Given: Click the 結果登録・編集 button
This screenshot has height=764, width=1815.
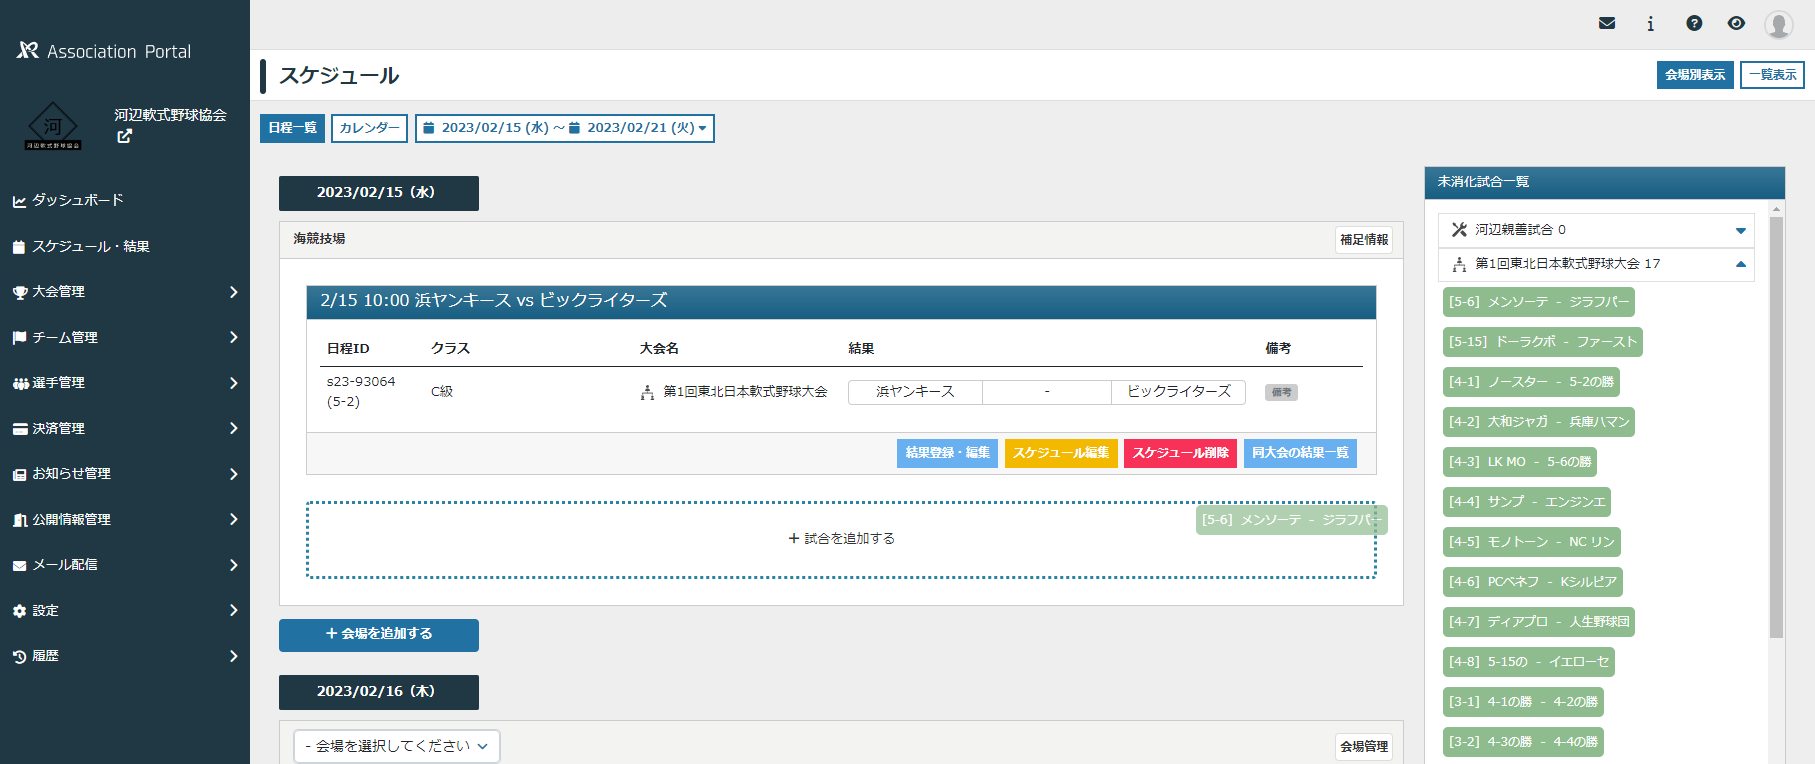Looking at the screenshot, I should [947, 453].
